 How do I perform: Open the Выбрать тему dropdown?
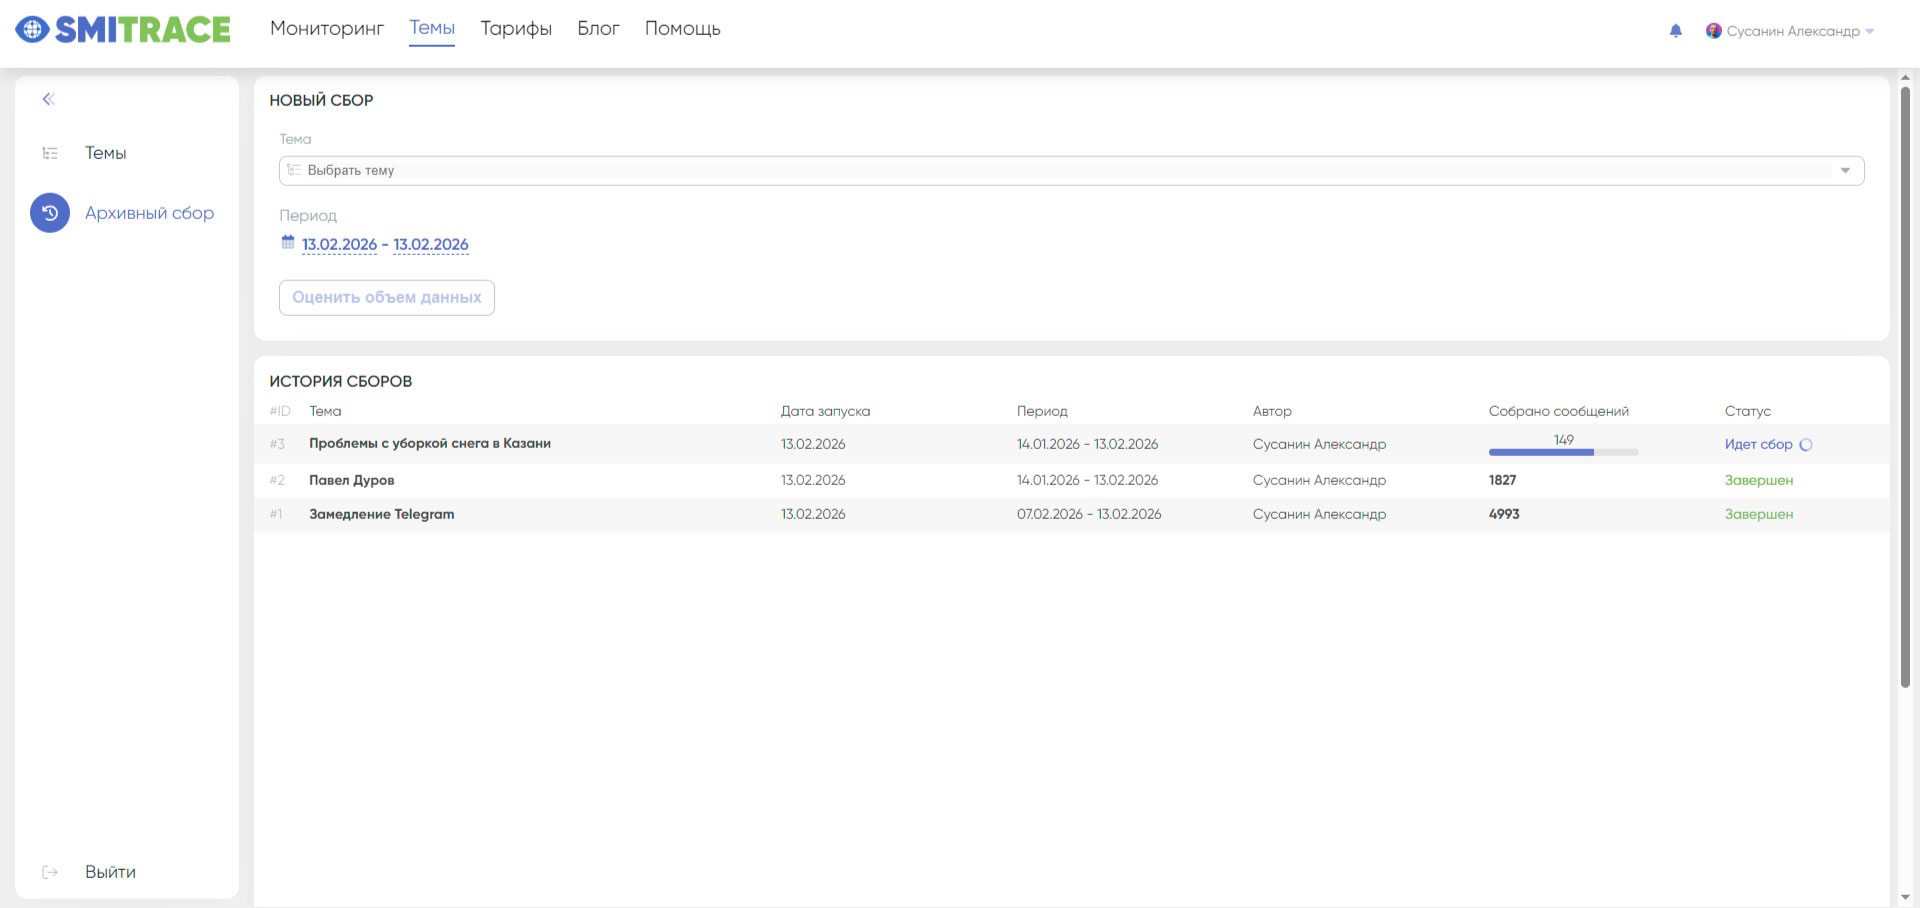pos(1060,171)
